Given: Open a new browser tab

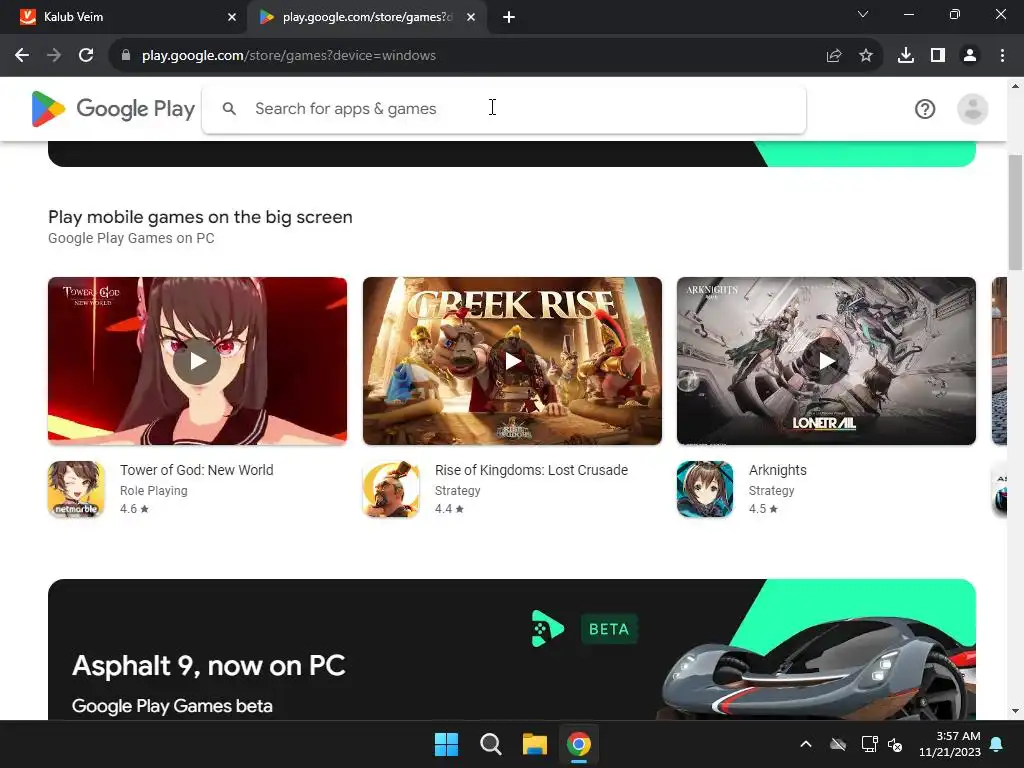Looking at the screenshot, I should click(509, 17).
